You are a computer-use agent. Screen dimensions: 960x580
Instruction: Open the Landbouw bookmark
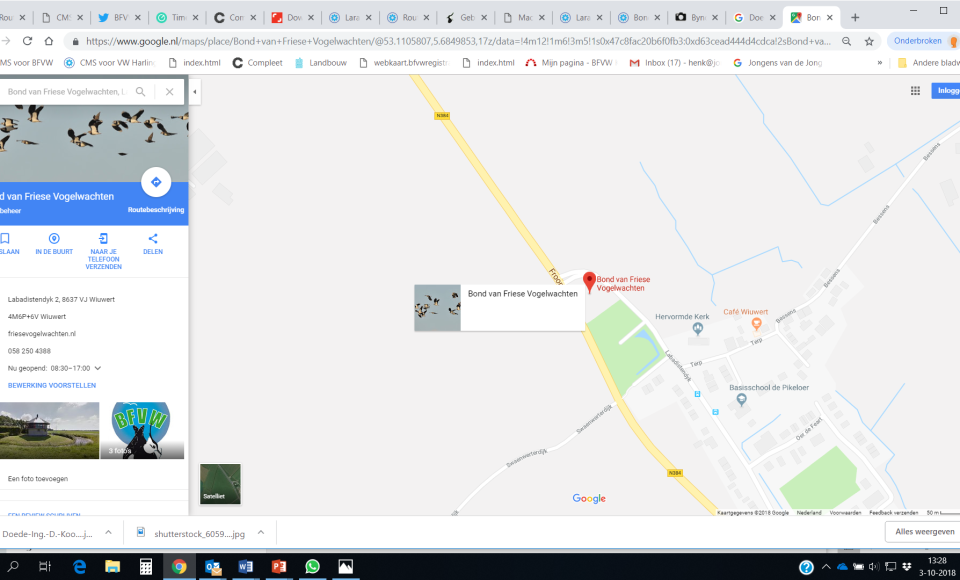pyautogui.click(x=321, y=62)
